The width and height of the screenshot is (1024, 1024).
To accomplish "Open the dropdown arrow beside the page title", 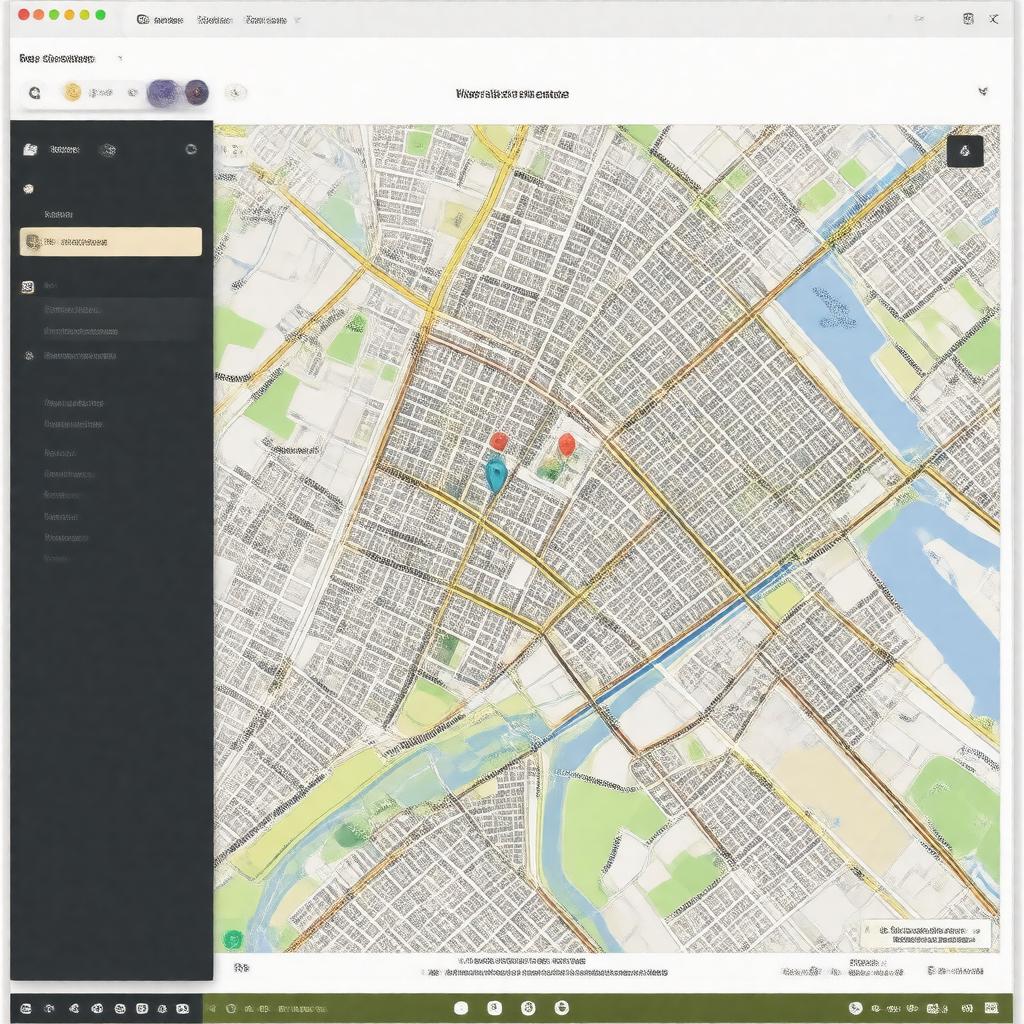I will tap(120, 59).
